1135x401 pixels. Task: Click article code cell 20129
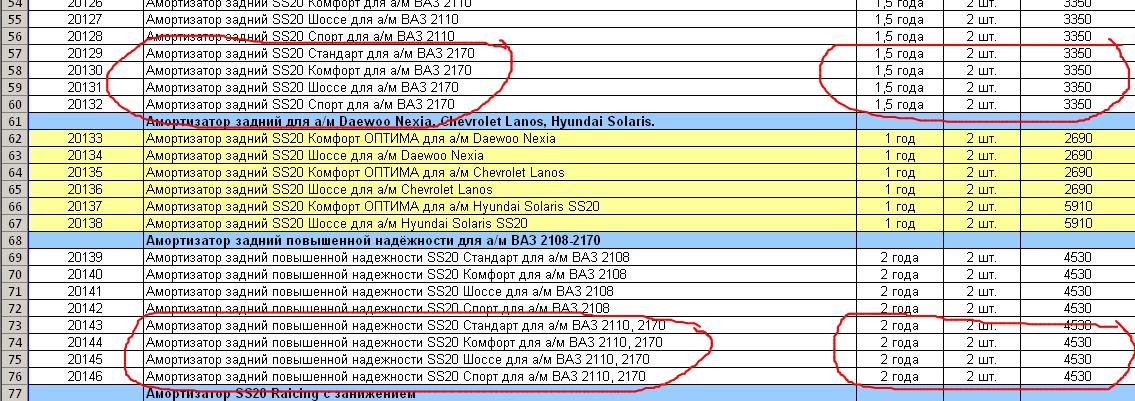click(x=85, y=54)
